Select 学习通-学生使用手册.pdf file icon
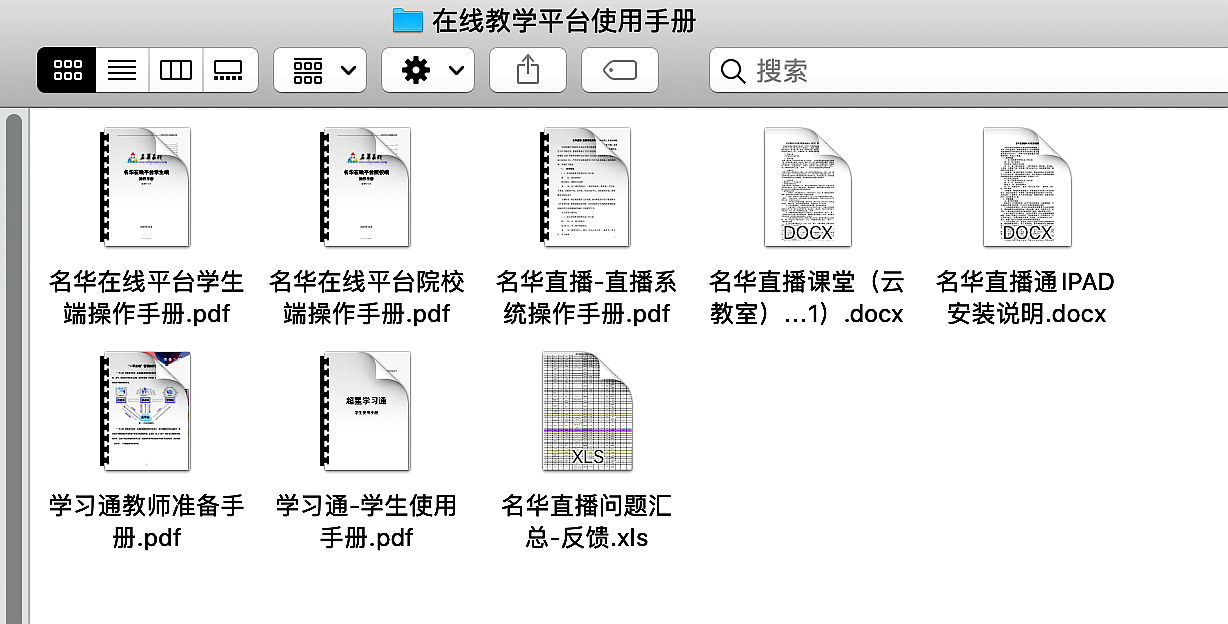Image resolution: width=1228 pixels, height=624 pixels. click(x=366, y=411)
